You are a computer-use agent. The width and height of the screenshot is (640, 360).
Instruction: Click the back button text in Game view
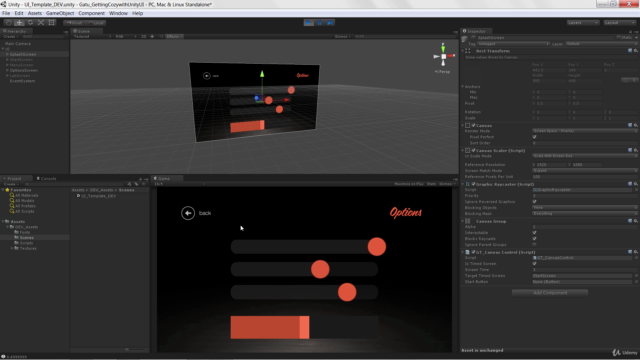205,213
